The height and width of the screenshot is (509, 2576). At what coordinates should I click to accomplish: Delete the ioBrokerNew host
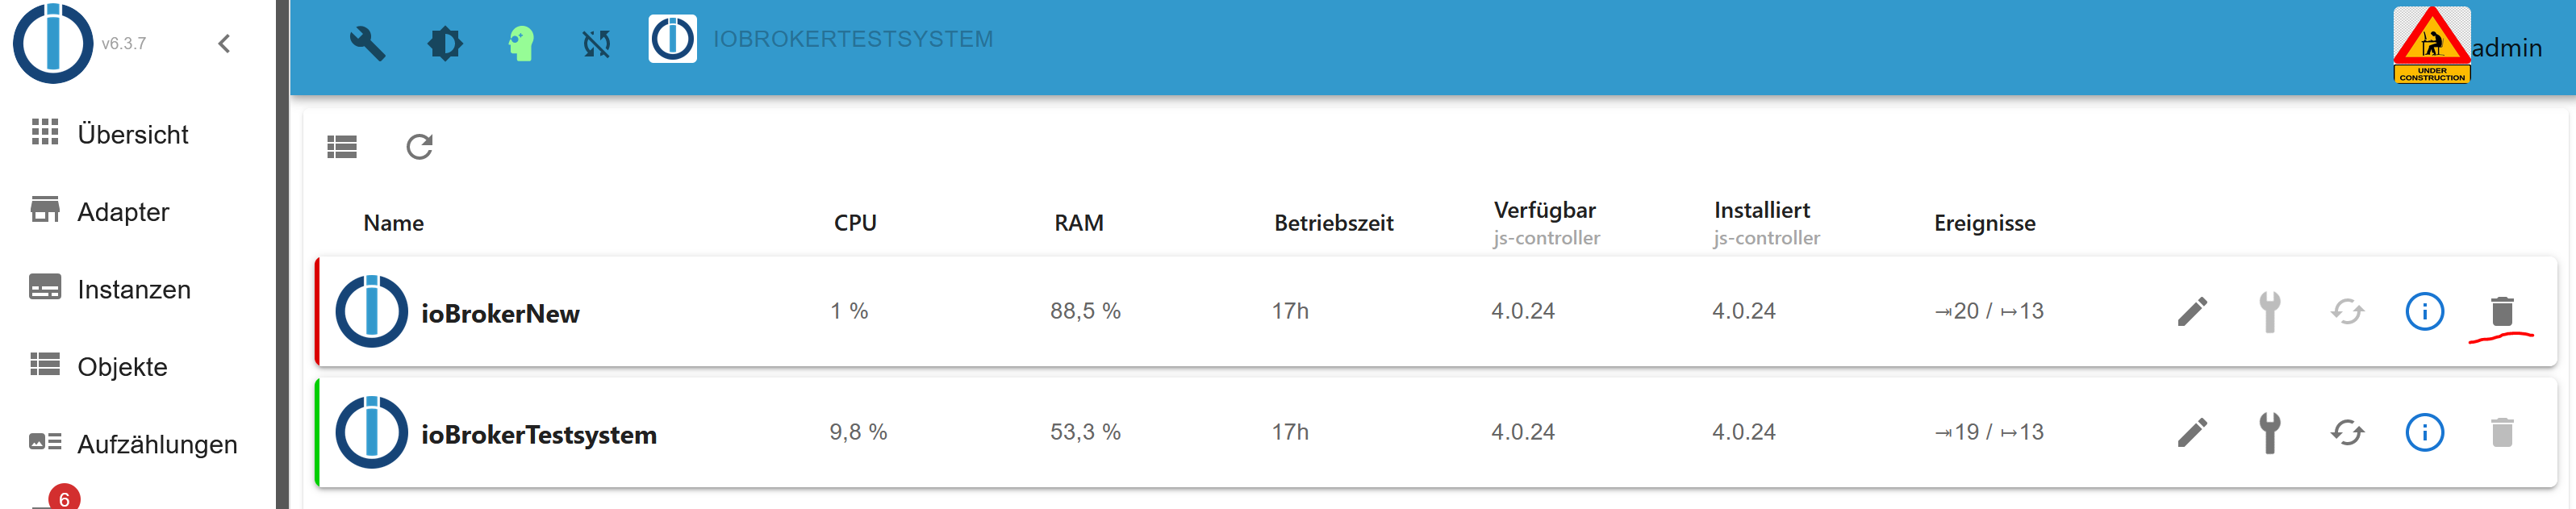point(2501,311)
